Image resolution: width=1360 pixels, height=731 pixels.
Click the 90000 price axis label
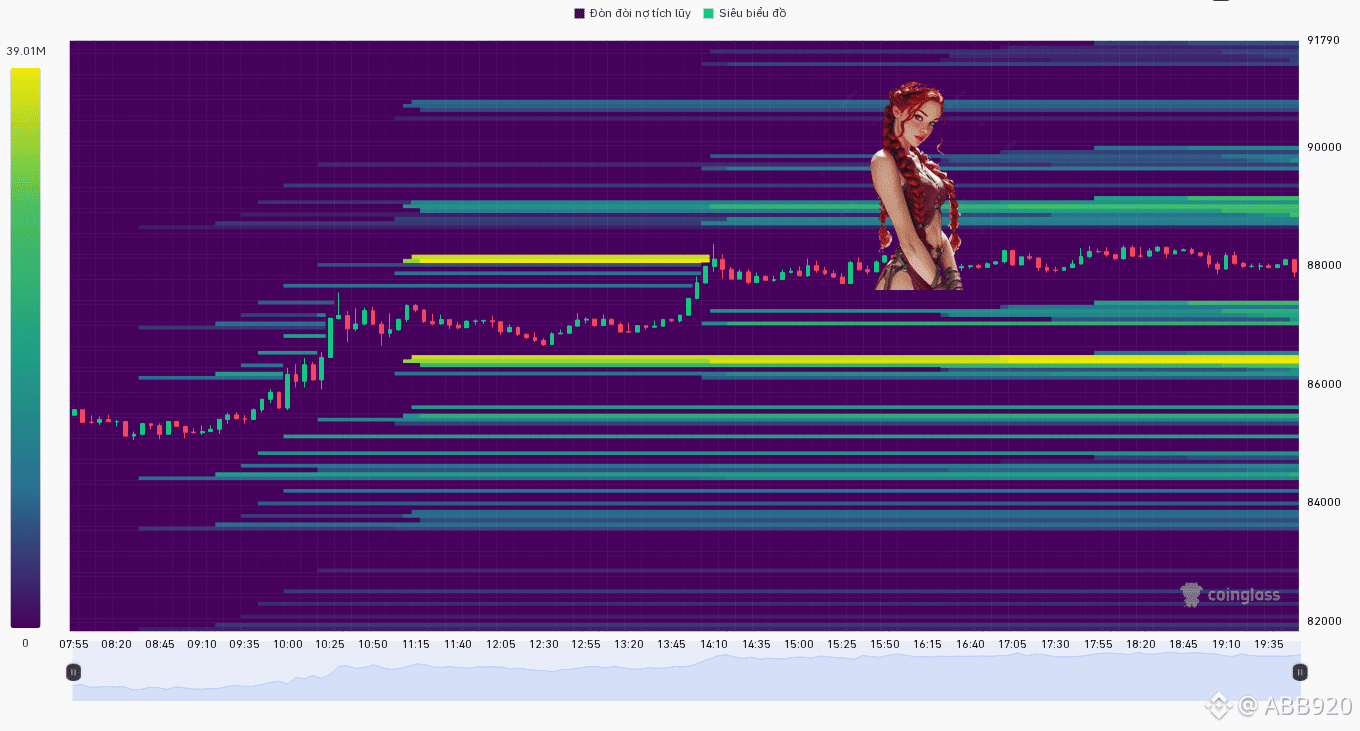pos(1323,147)
